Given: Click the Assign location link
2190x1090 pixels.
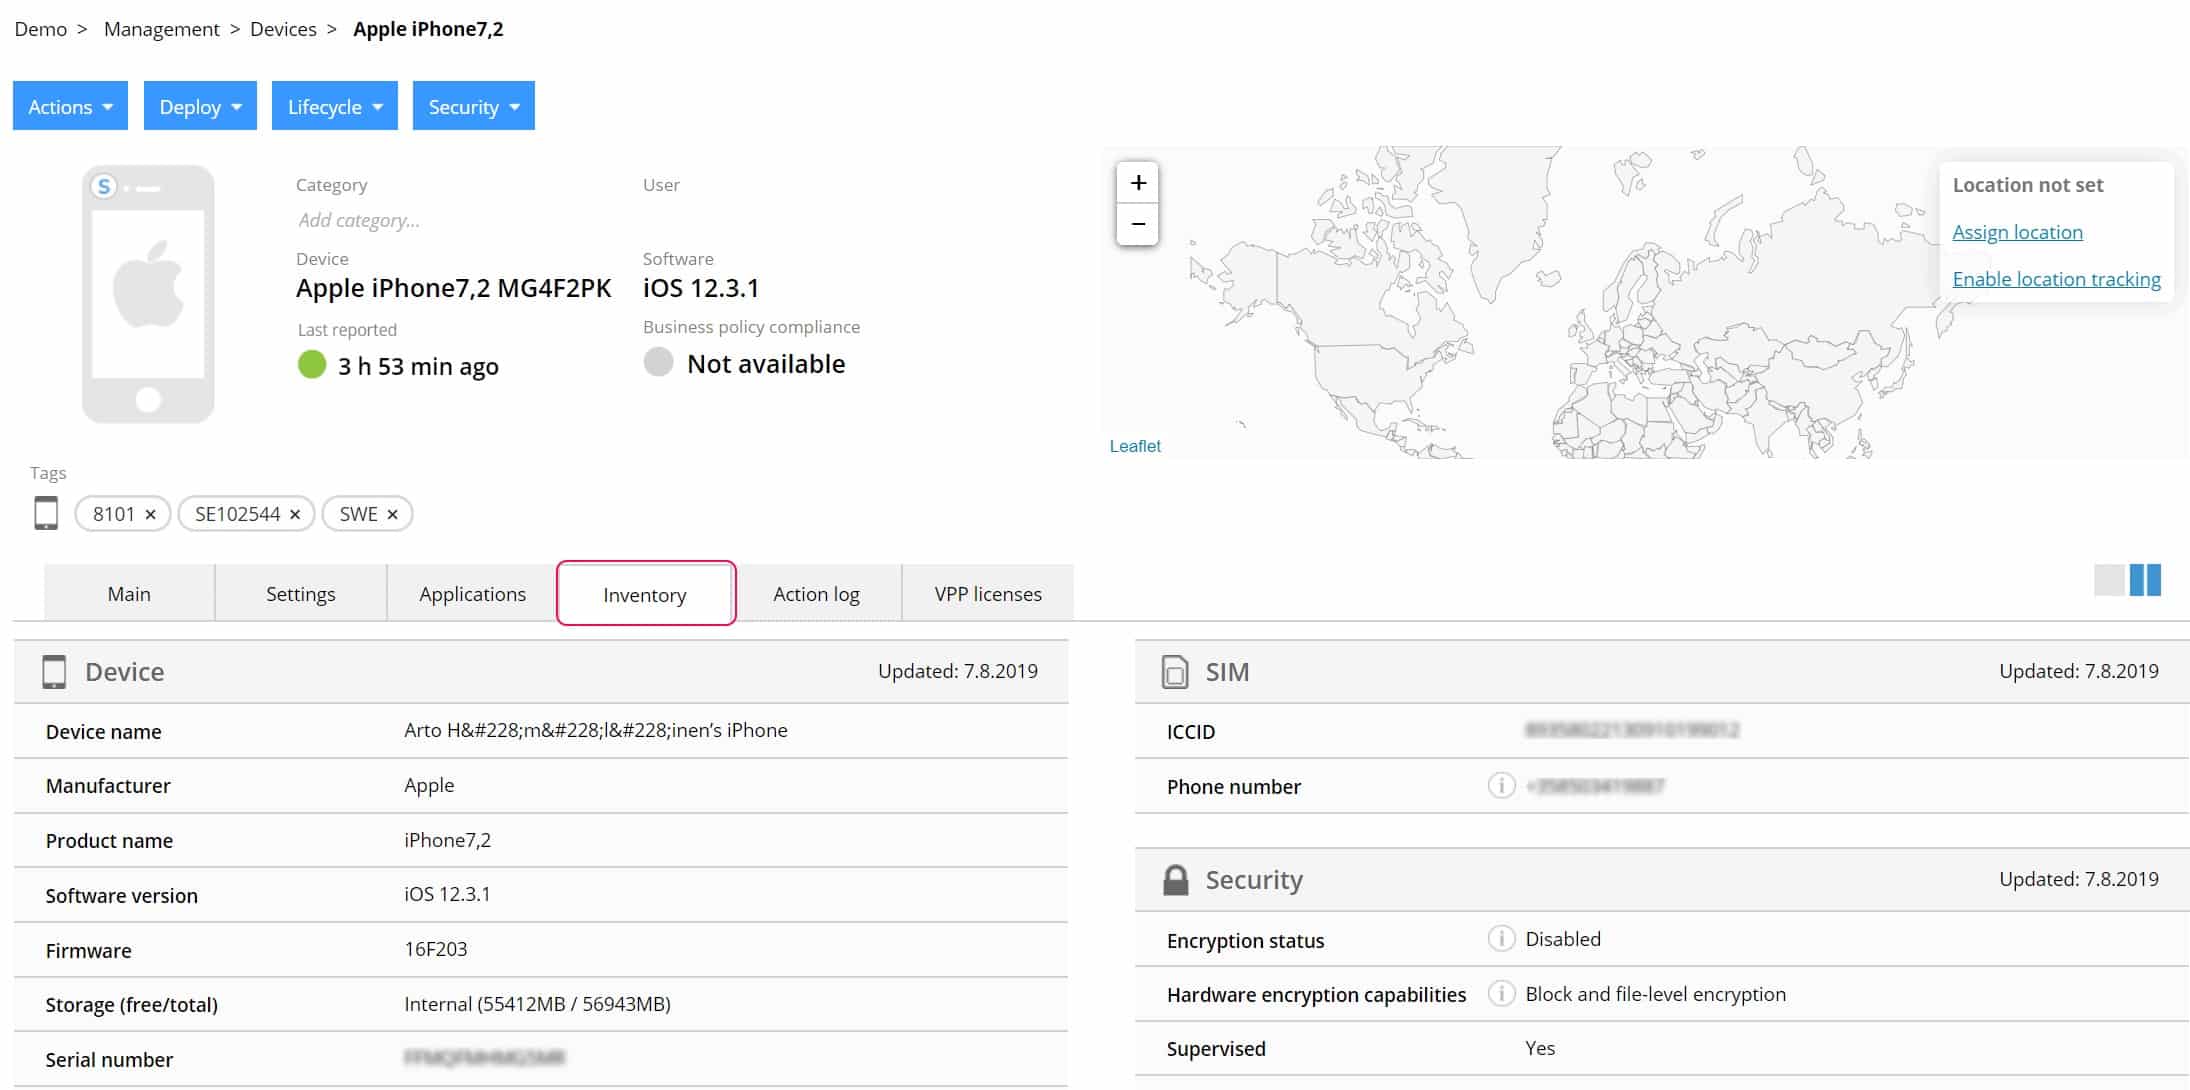Looking at the screenshot, I should click(2017, 232).
